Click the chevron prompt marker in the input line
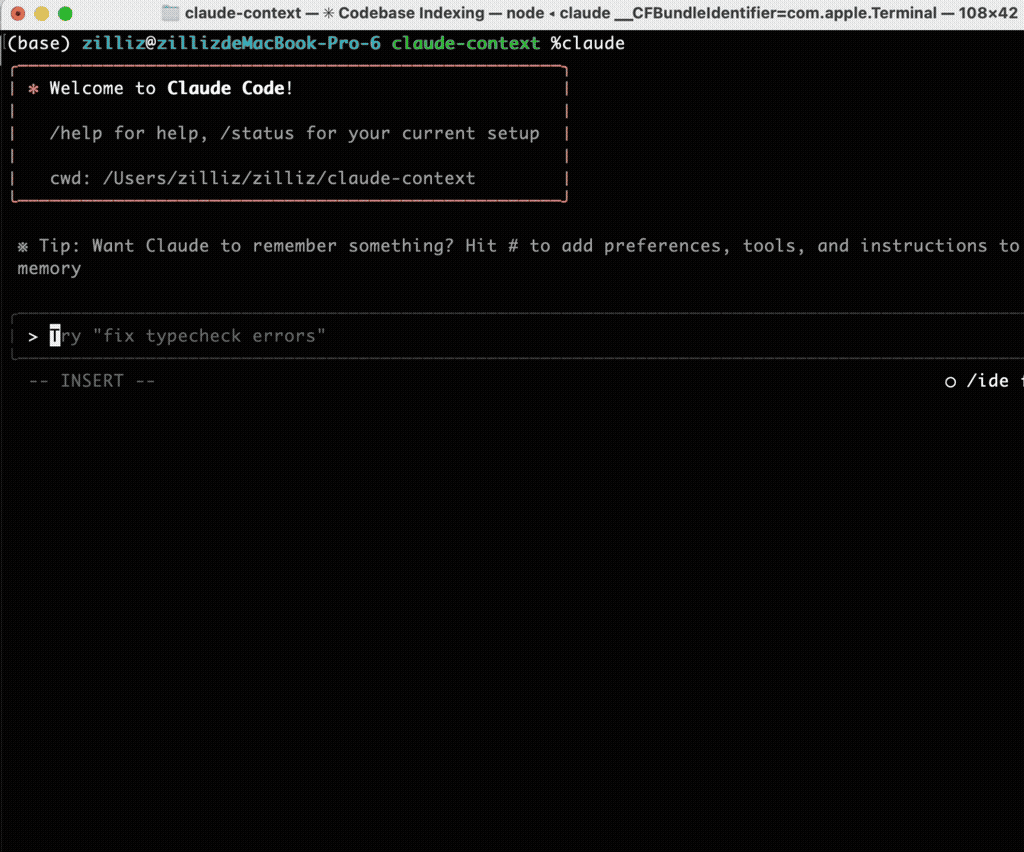 click(31, 336)
